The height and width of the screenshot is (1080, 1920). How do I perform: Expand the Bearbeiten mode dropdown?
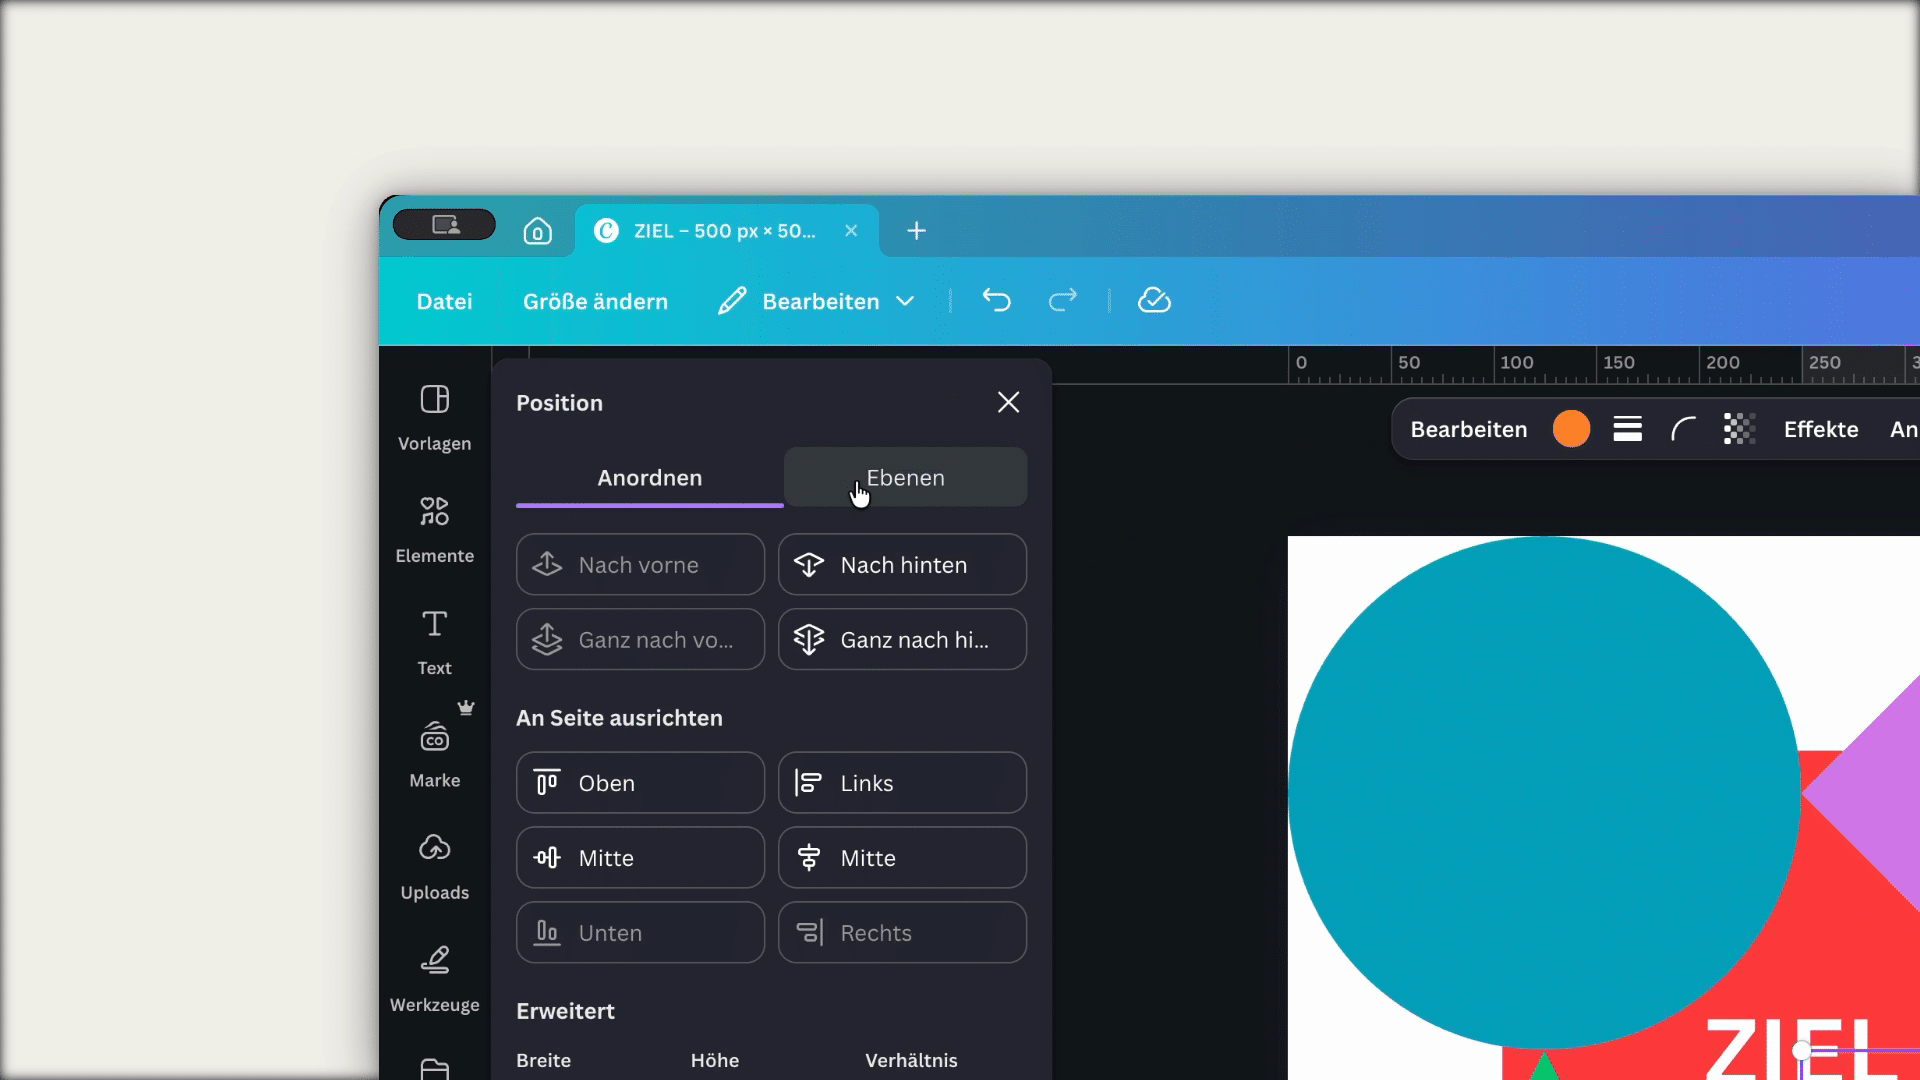817,301
